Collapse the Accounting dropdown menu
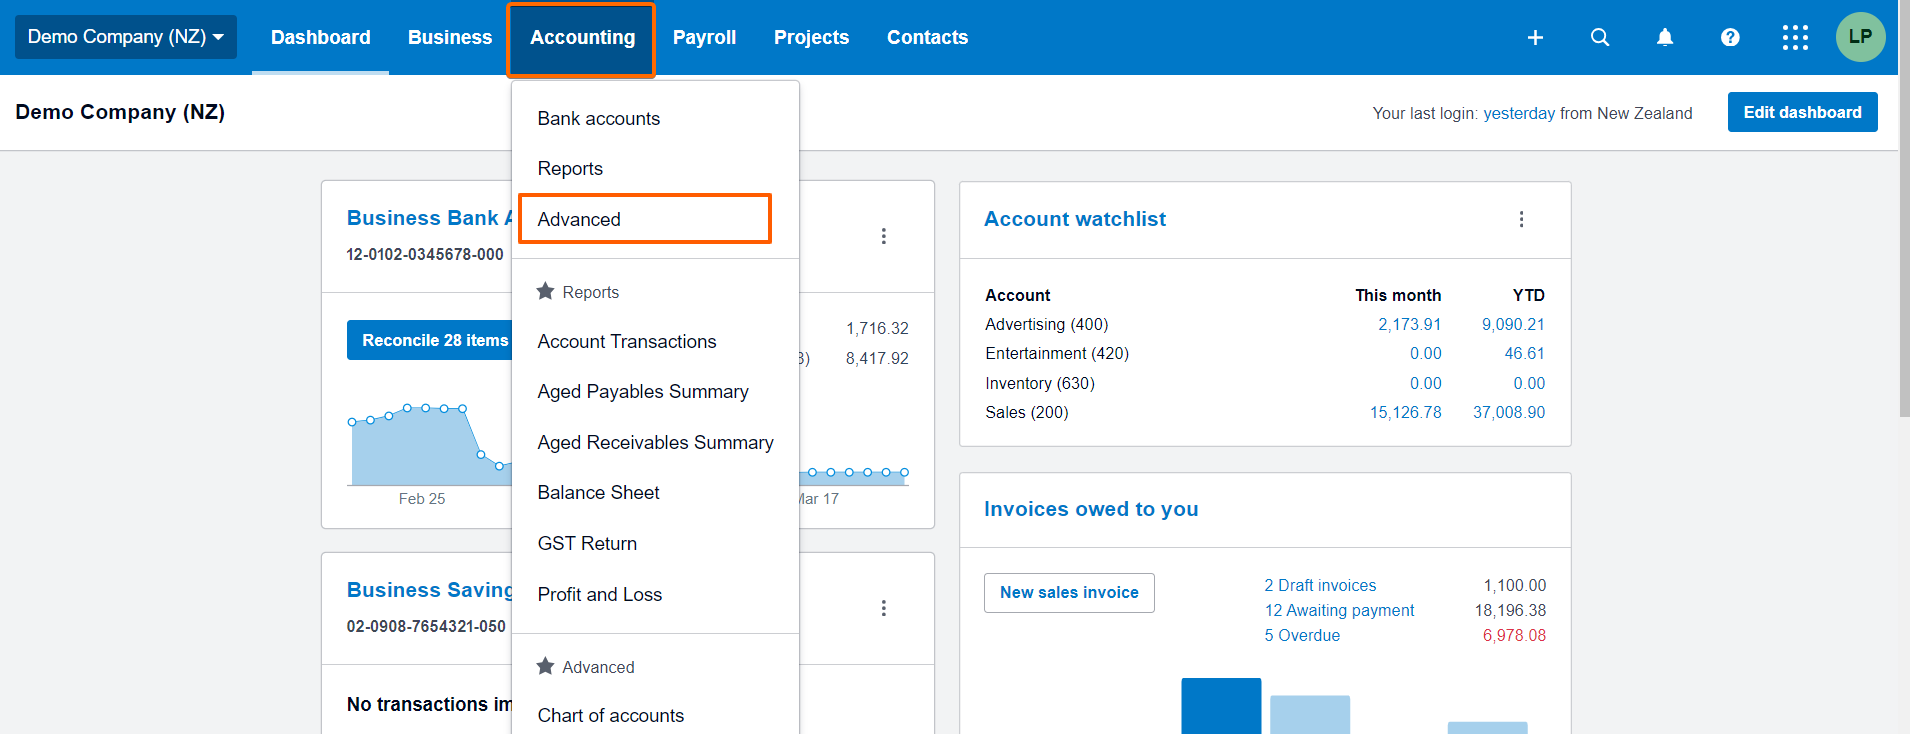 click(x=582, y=38)
